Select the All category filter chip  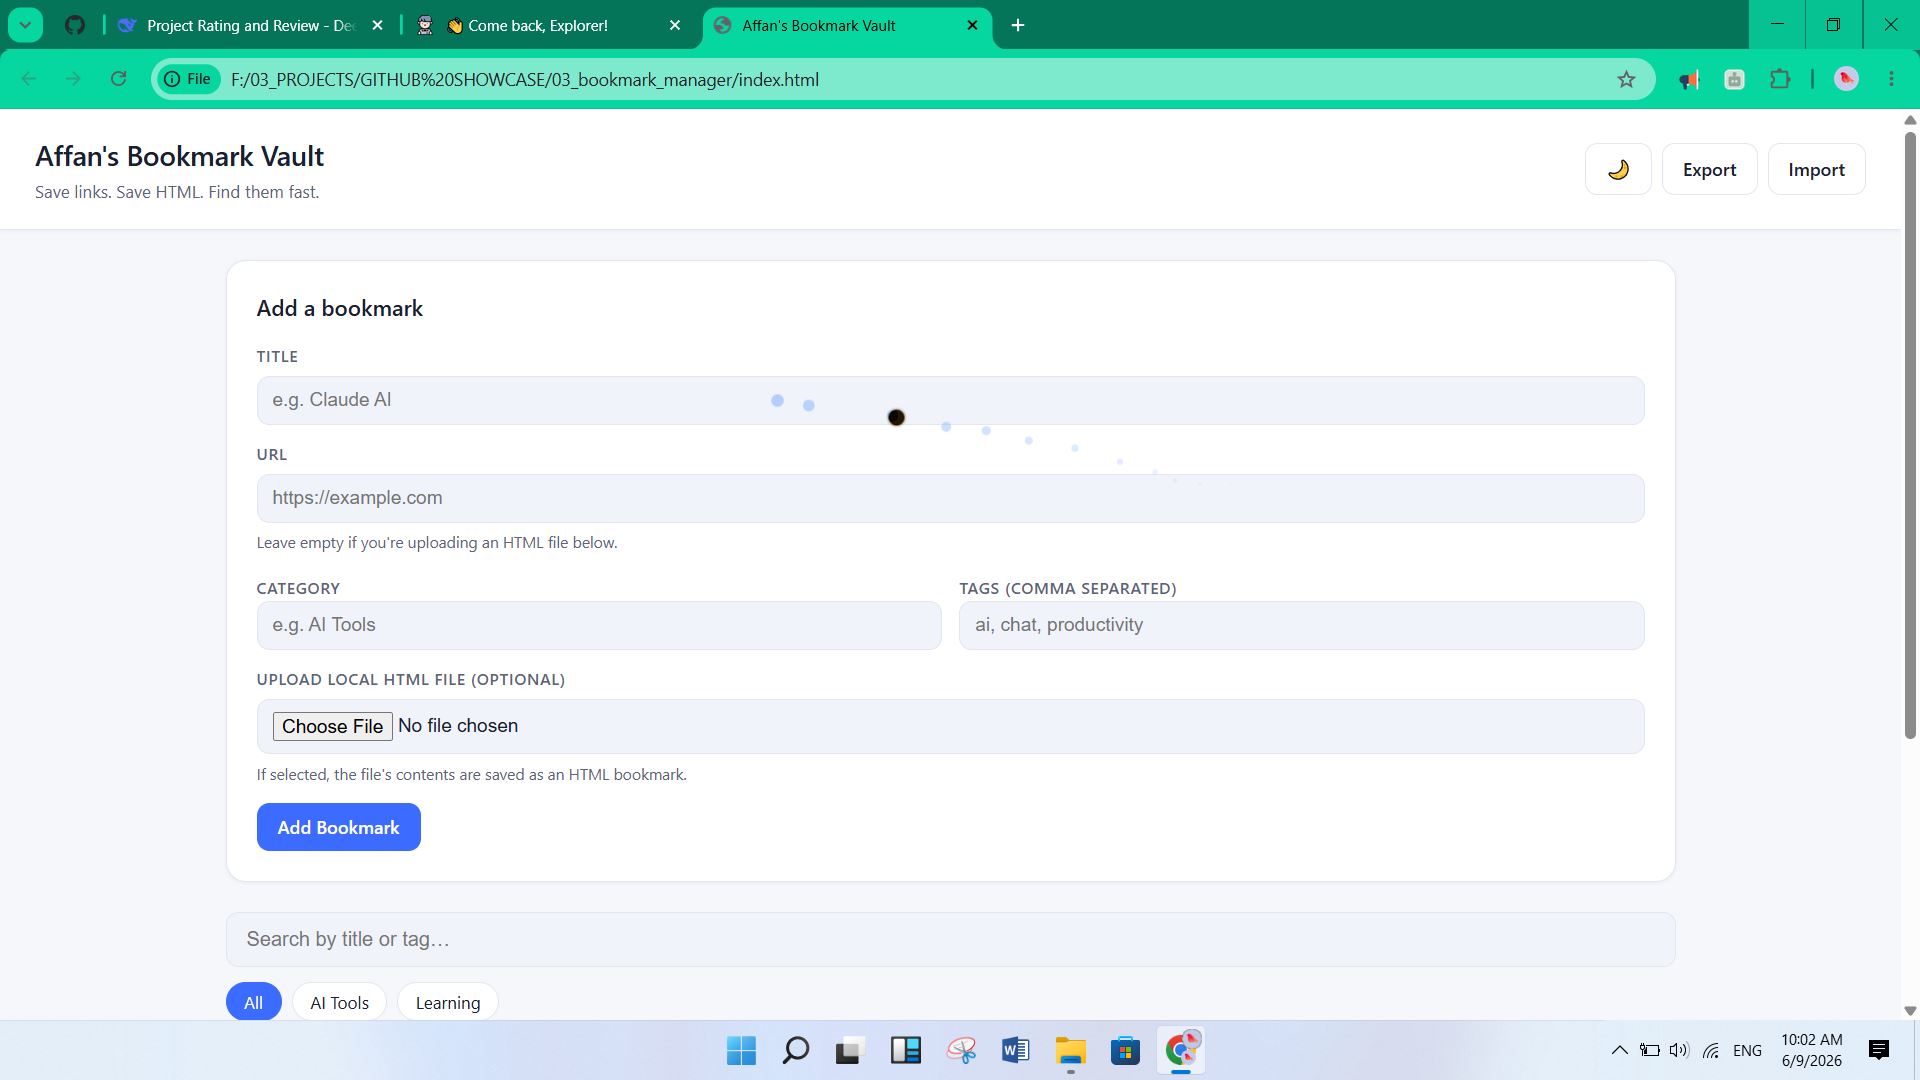tap(254, 1002)
